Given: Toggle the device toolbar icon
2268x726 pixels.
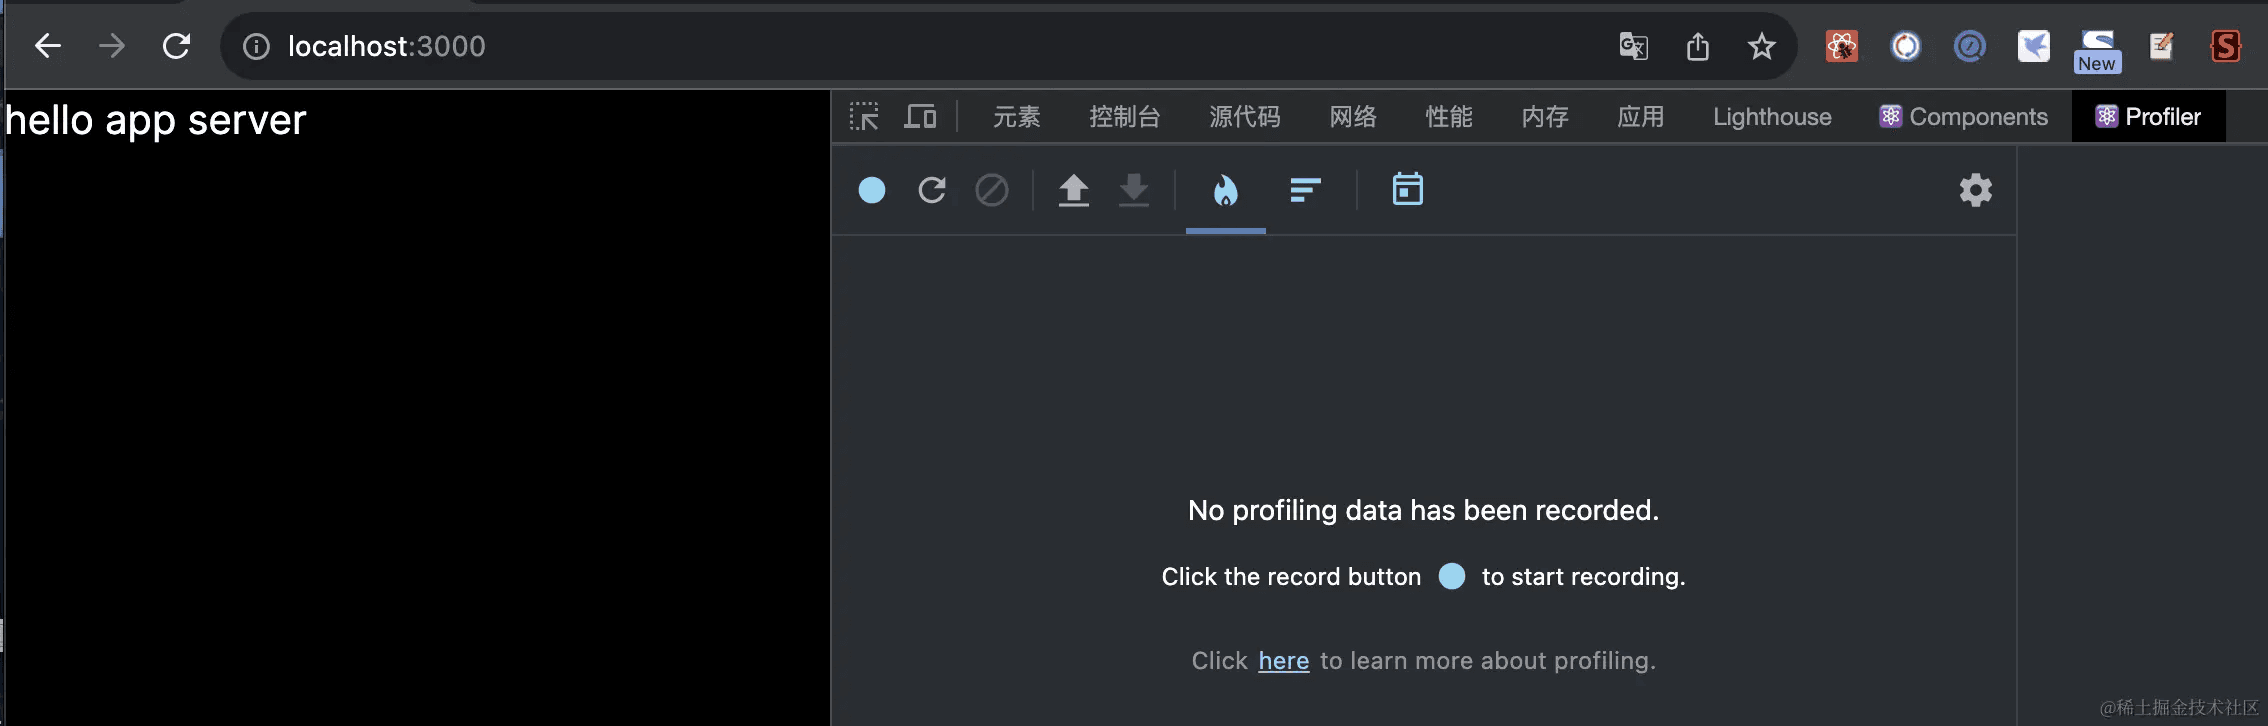Looking at the screenshot, I should coord(920,117).
